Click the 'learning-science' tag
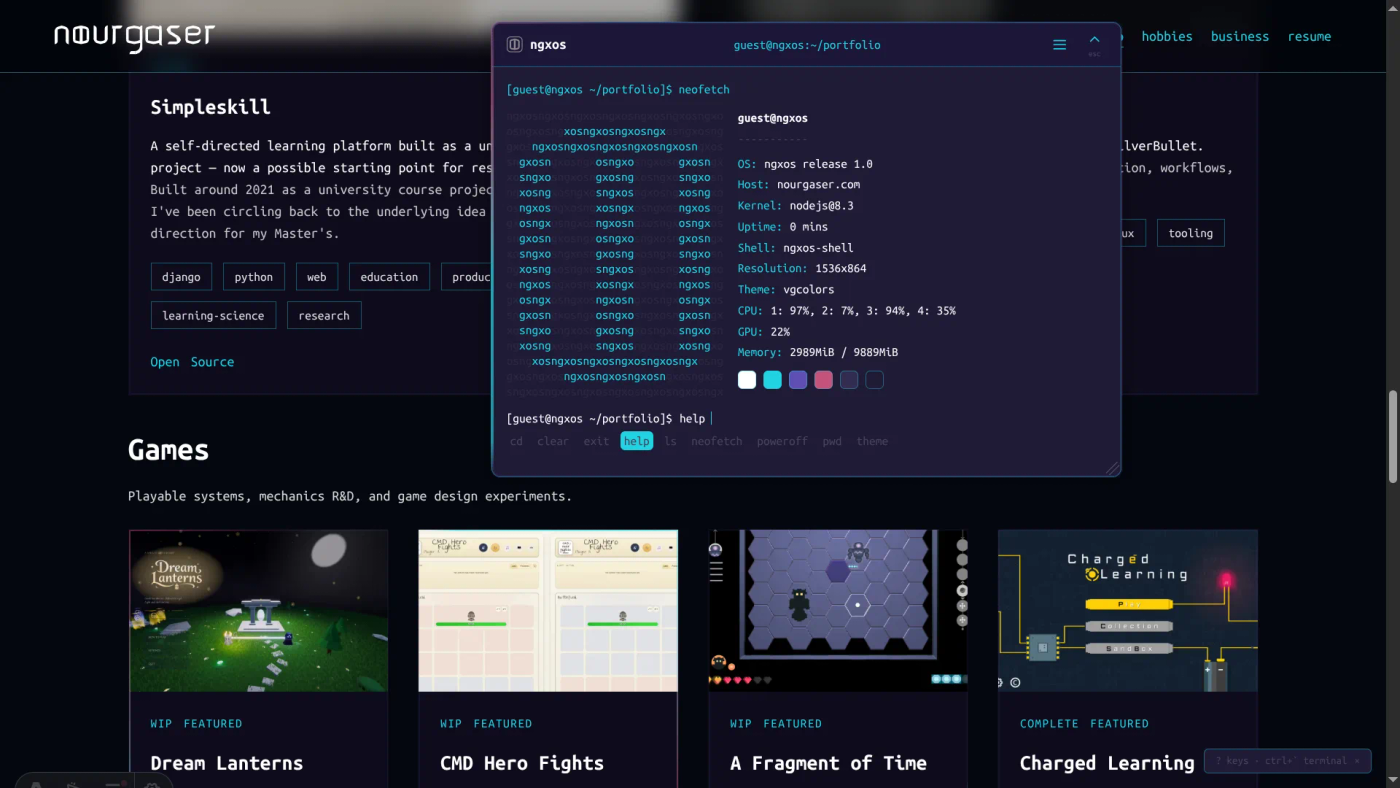The image size is (1400, 788). pos(213,315)
